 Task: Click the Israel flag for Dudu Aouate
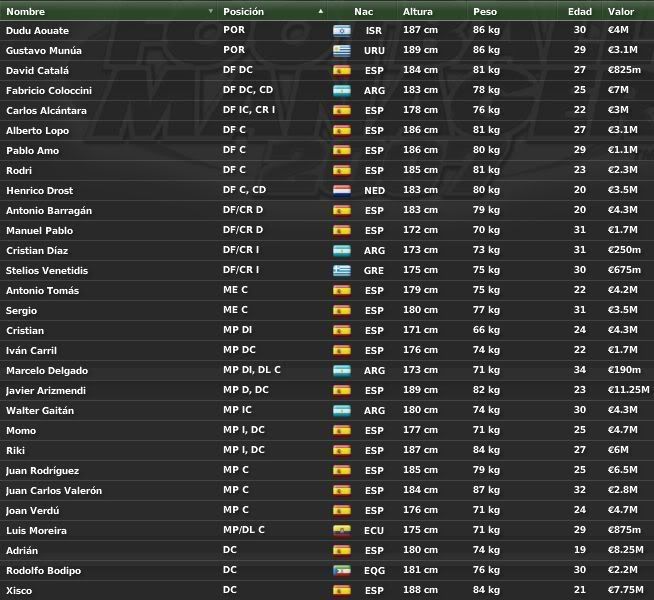[x=342, y=30]
